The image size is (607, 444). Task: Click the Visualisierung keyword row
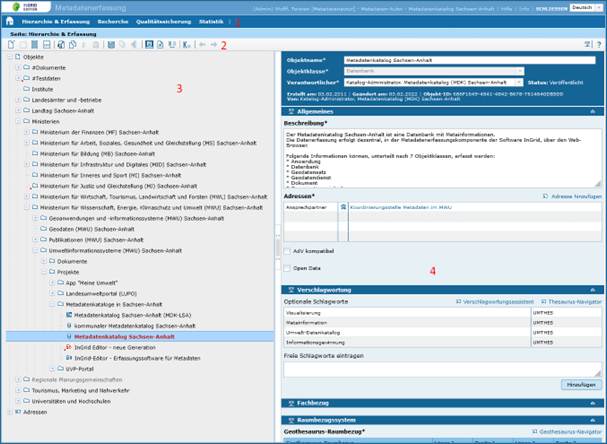[x=442, y=313]
